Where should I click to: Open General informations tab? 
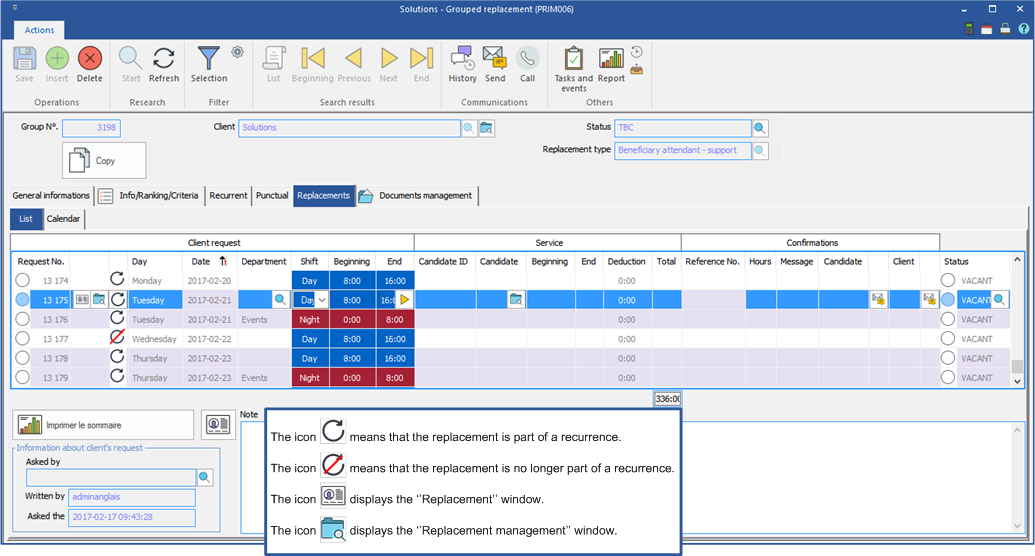pyautogui.click(x=51, y=195)
